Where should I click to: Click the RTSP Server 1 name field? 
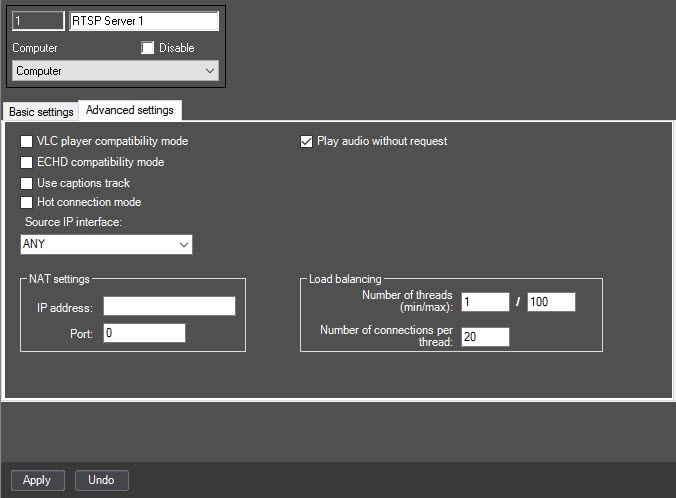coord(144,21)
